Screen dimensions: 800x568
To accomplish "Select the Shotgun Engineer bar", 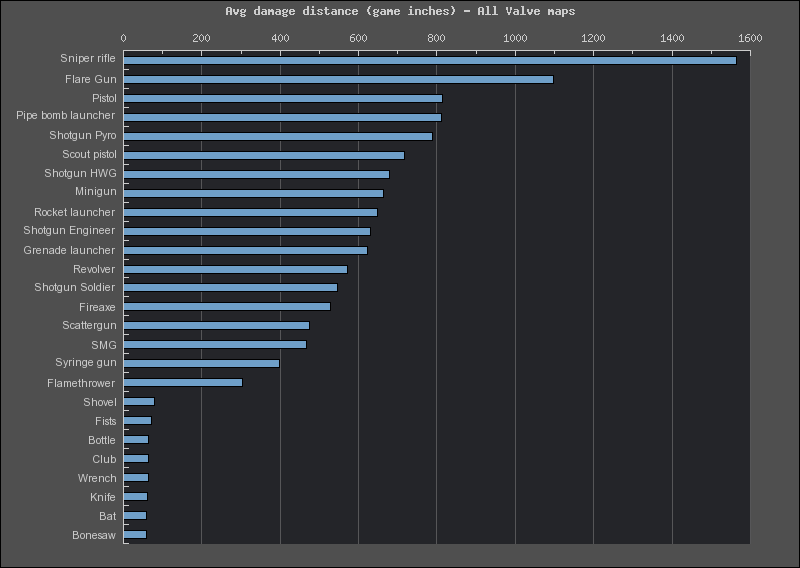I will (x=247, y=231).
